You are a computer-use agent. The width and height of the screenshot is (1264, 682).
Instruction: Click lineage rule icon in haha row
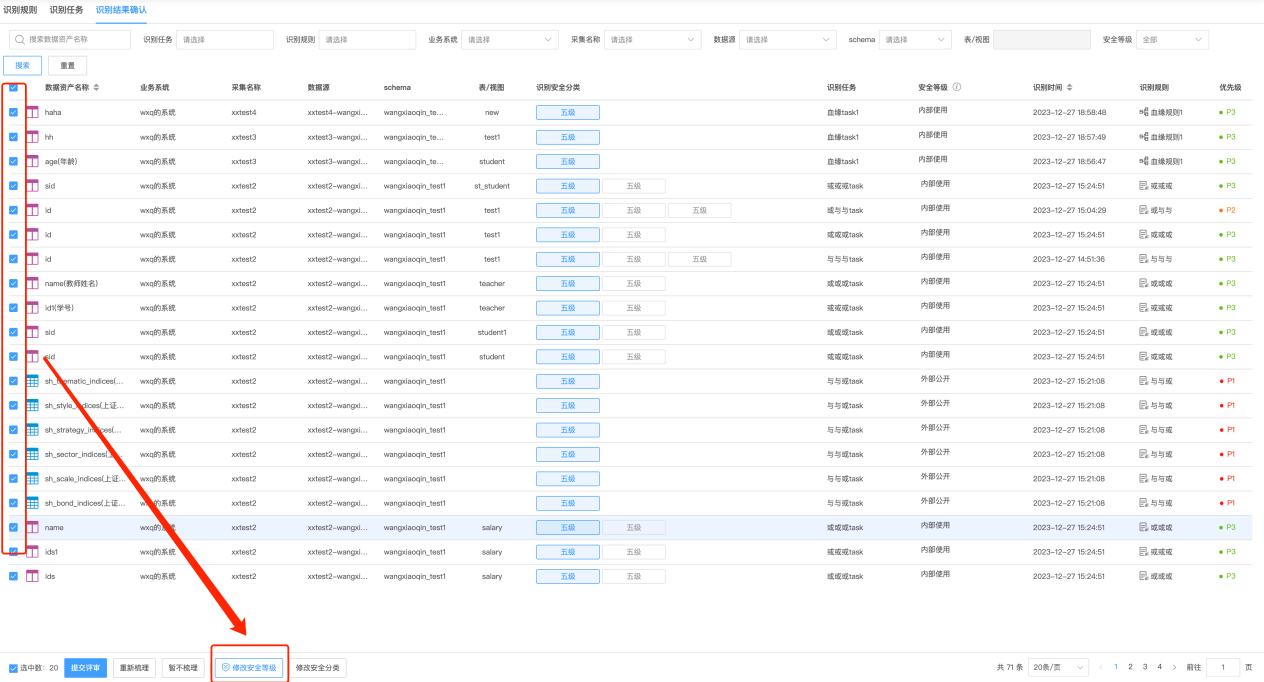[1144, 112]
